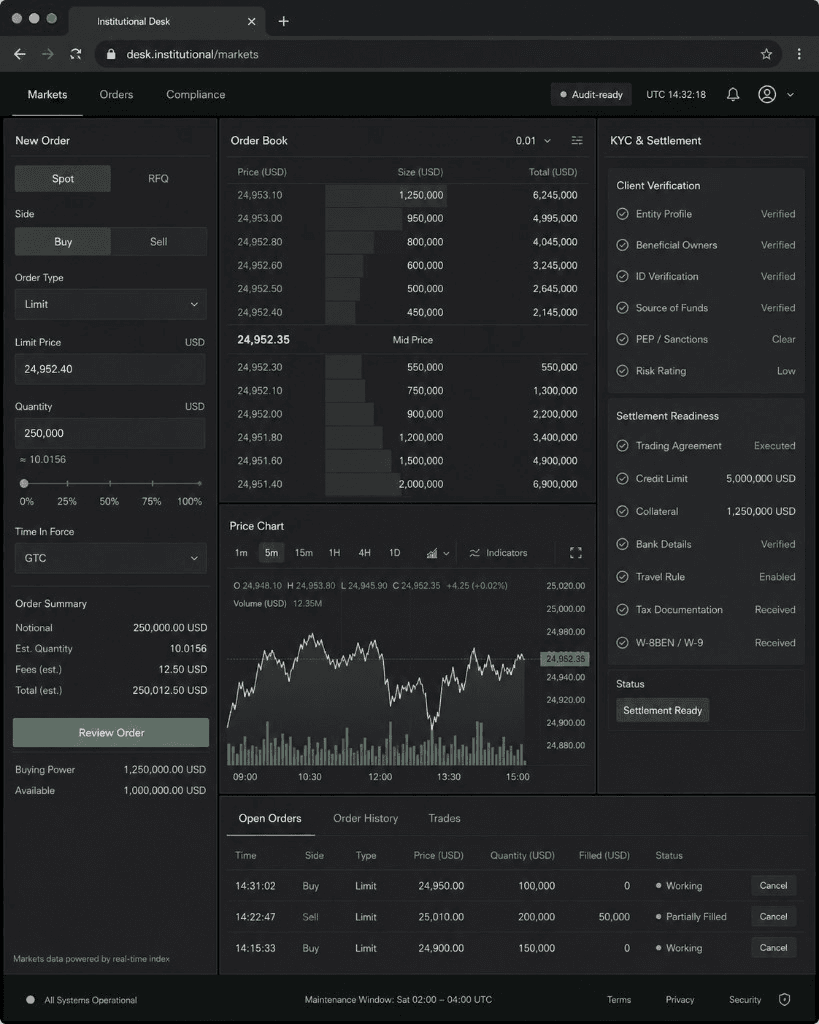Click the Quantity input field

click(x=110, y=433)
